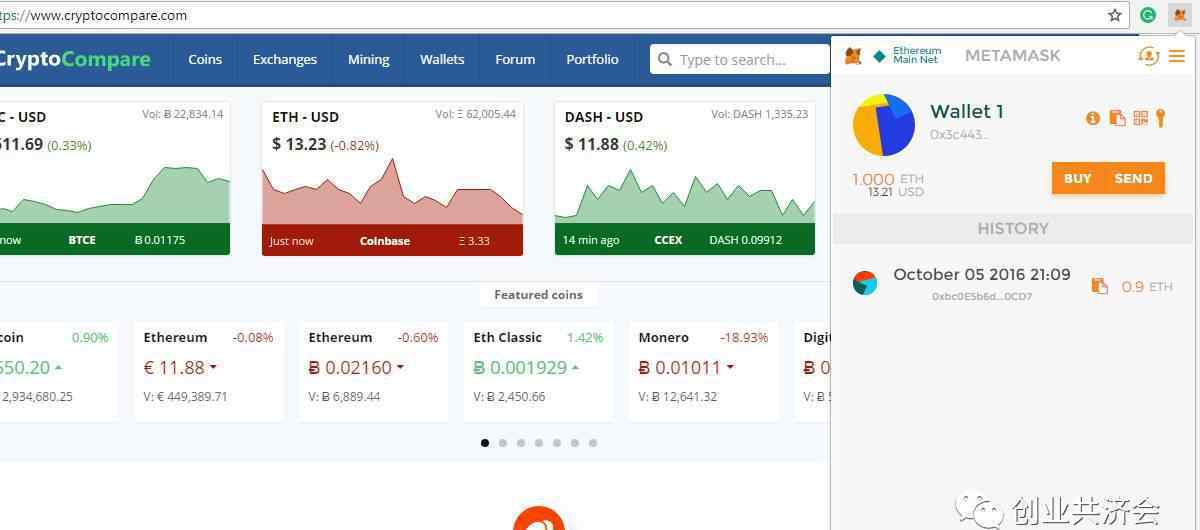
Task: Open the MetaMask hamburger menu
Action: point(1176,56)
